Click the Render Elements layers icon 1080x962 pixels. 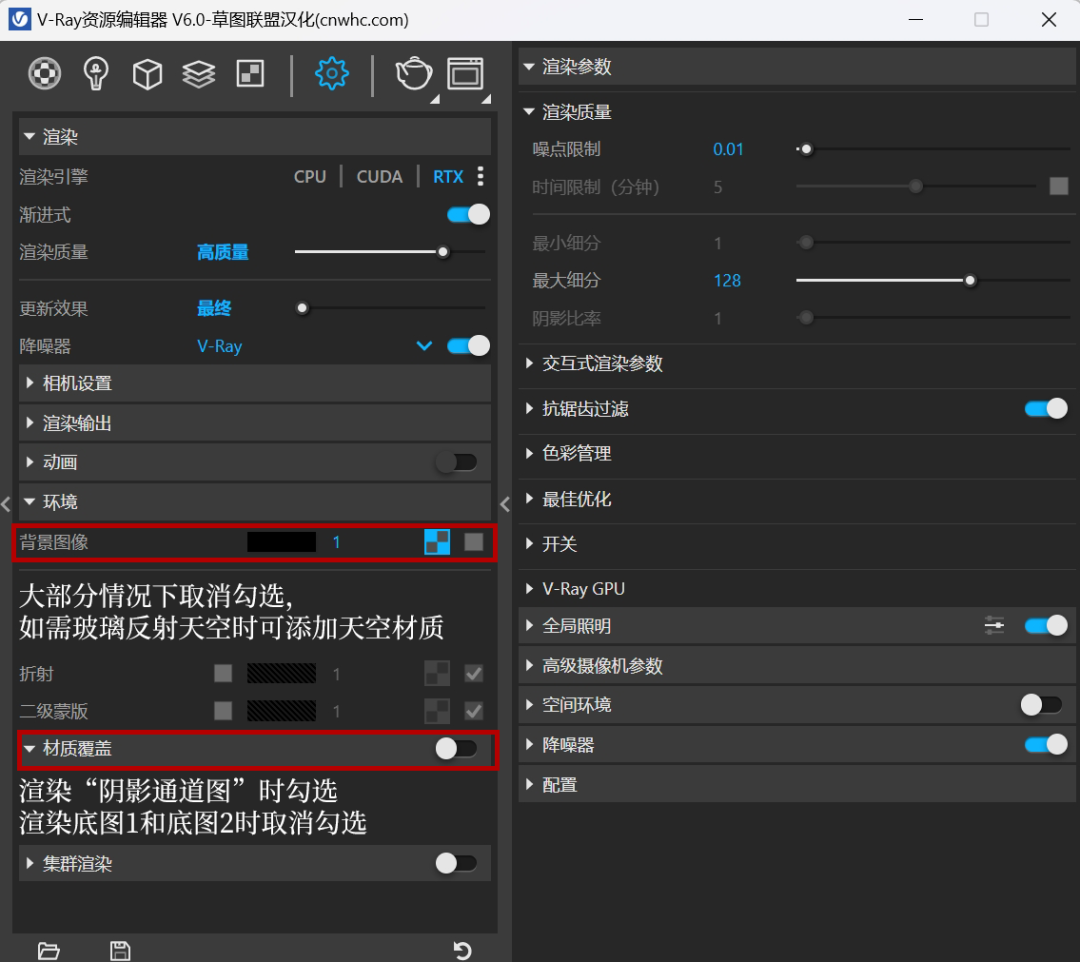click(198, 74)
